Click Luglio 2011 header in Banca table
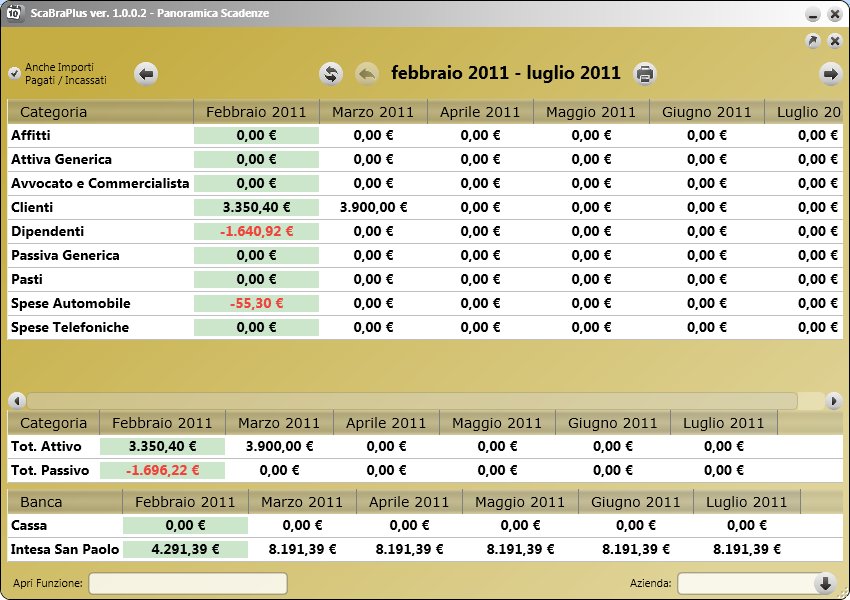850x600 pixels. (x=746, y=502)
